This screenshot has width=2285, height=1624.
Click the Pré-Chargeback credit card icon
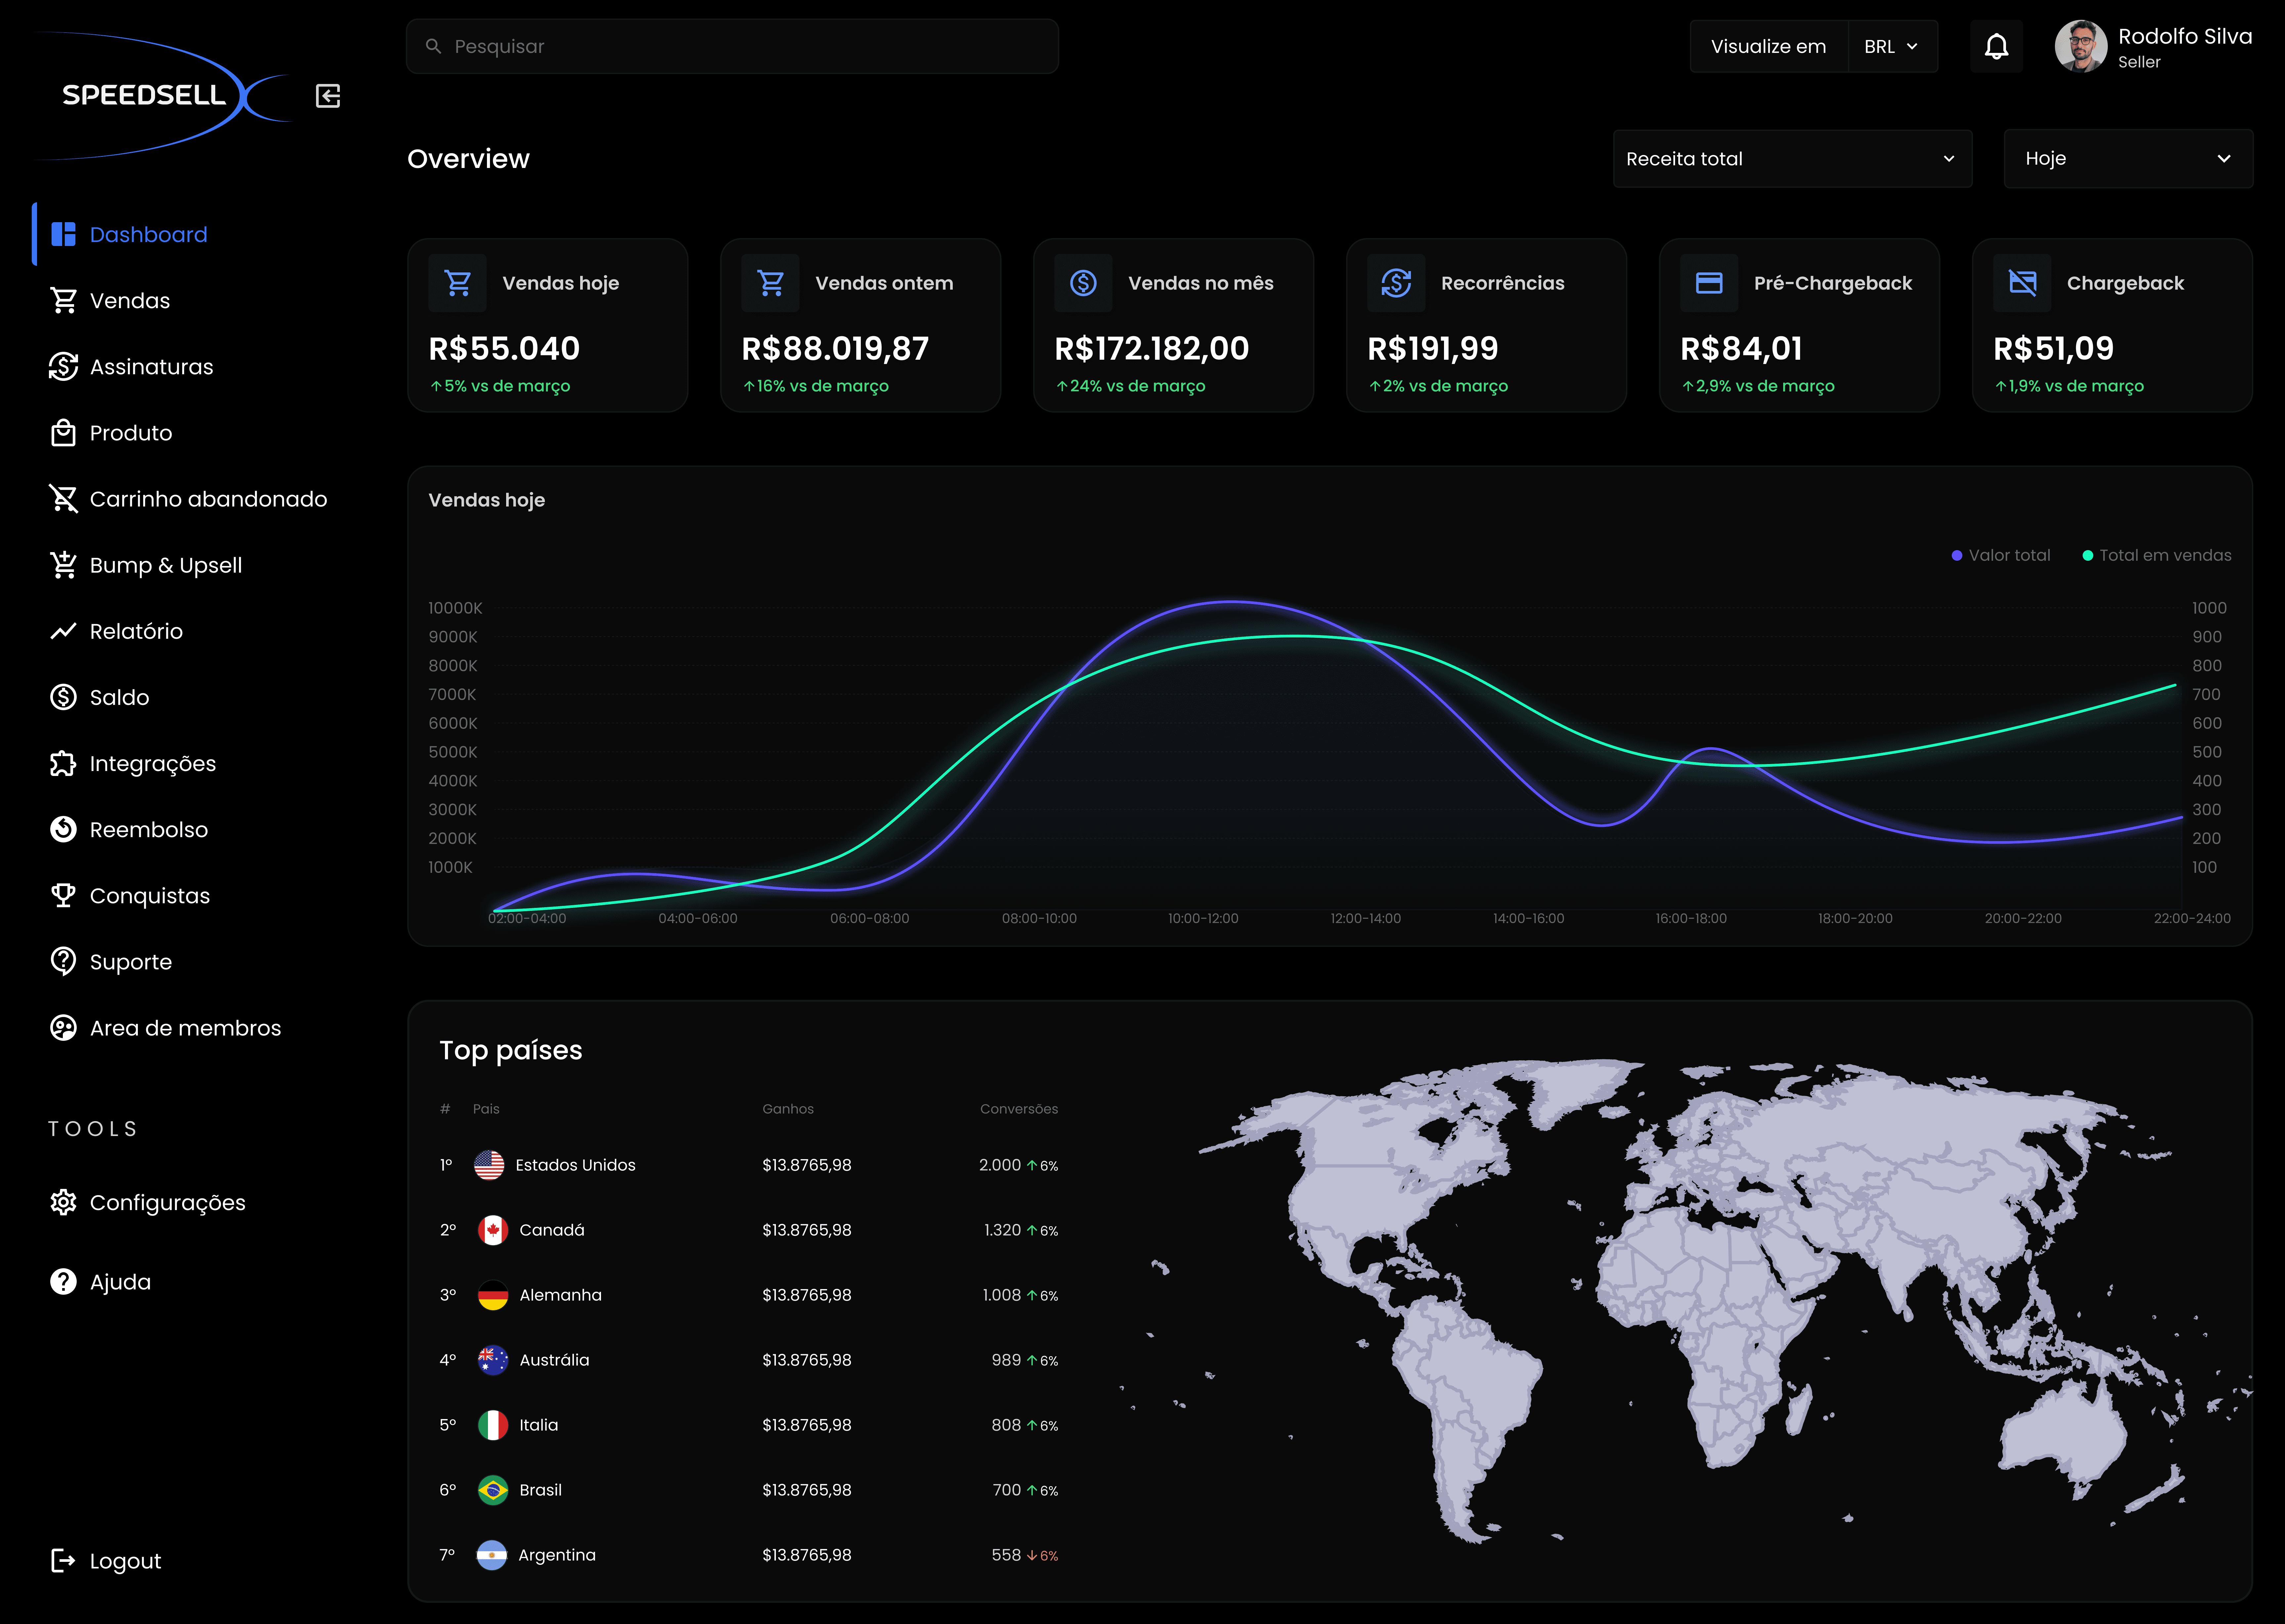pyautogui.click(x=1709, y=283)
